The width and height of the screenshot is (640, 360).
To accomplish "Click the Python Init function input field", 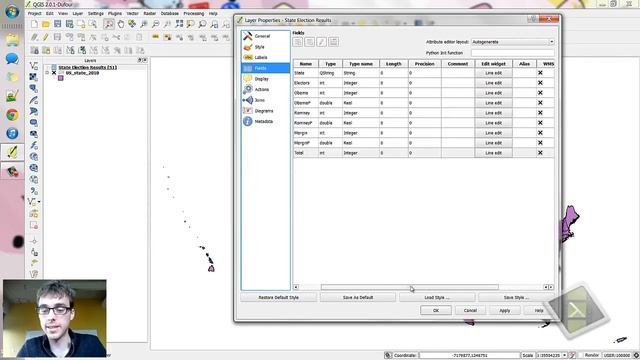I will point(513,53).
